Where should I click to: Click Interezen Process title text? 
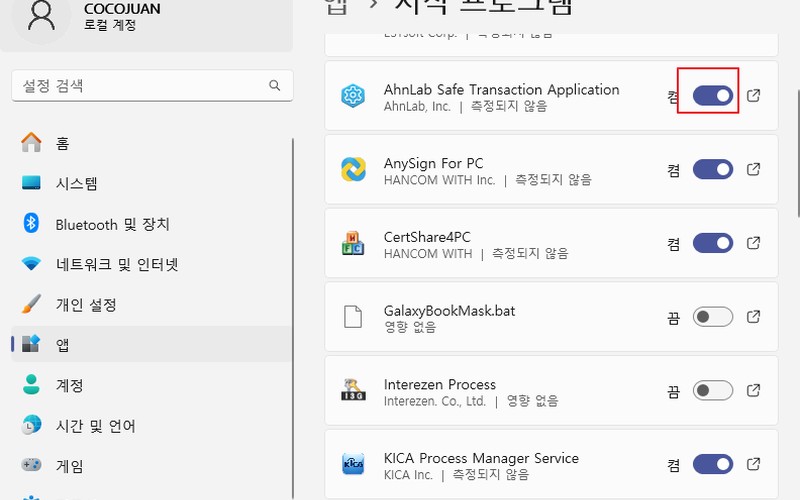(440, 384)
